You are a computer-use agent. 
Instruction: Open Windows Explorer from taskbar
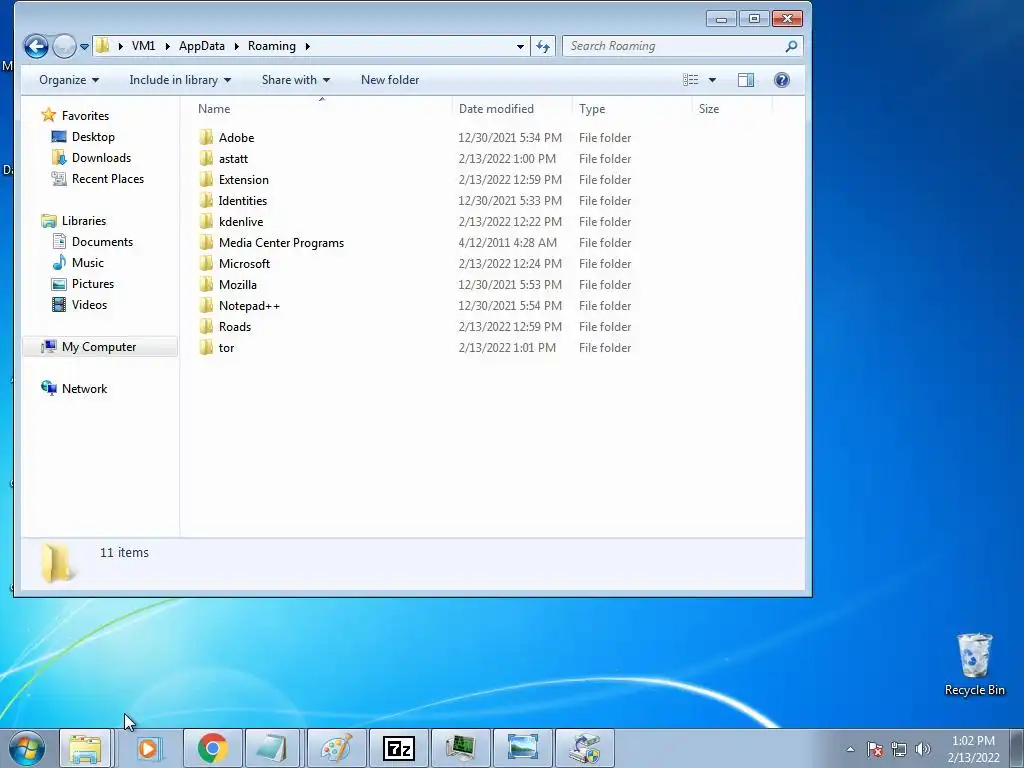tap(86, 748)
